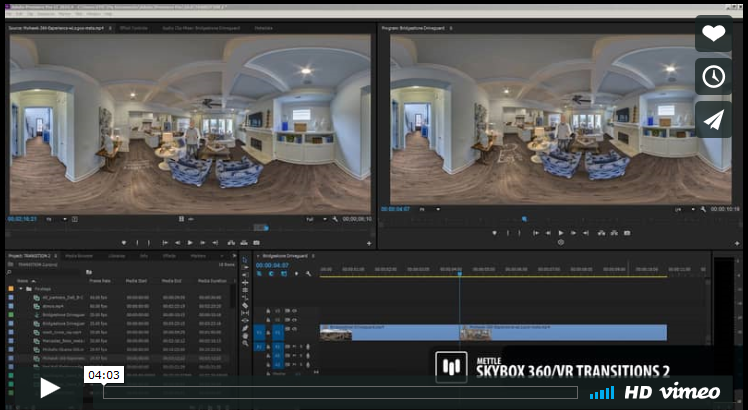Step forward one frame in Program monitor

point(573,233)
